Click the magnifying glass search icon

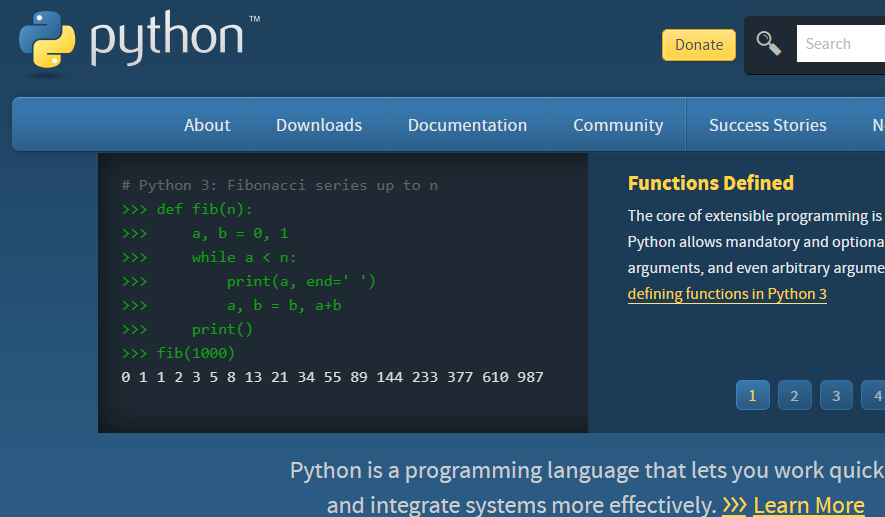pyautogui.click(x=768, y=43)
